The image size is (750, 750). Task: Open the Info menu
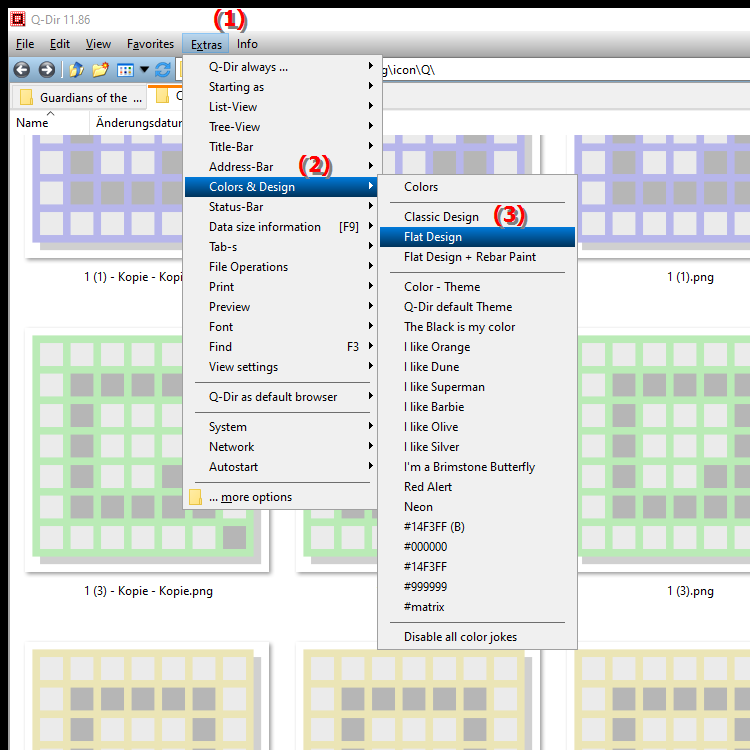click(x=247, y=44)
